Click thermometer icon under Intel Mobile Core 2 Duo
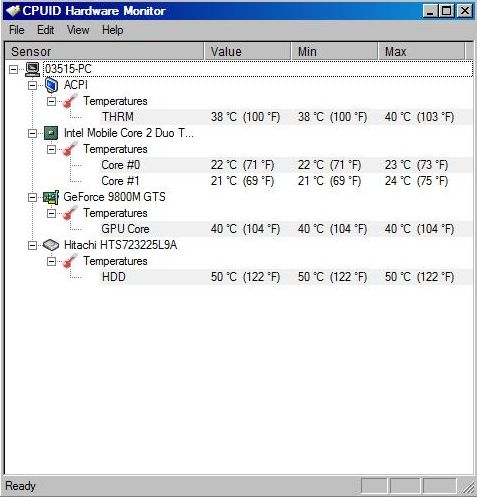 tap(70, 149)
